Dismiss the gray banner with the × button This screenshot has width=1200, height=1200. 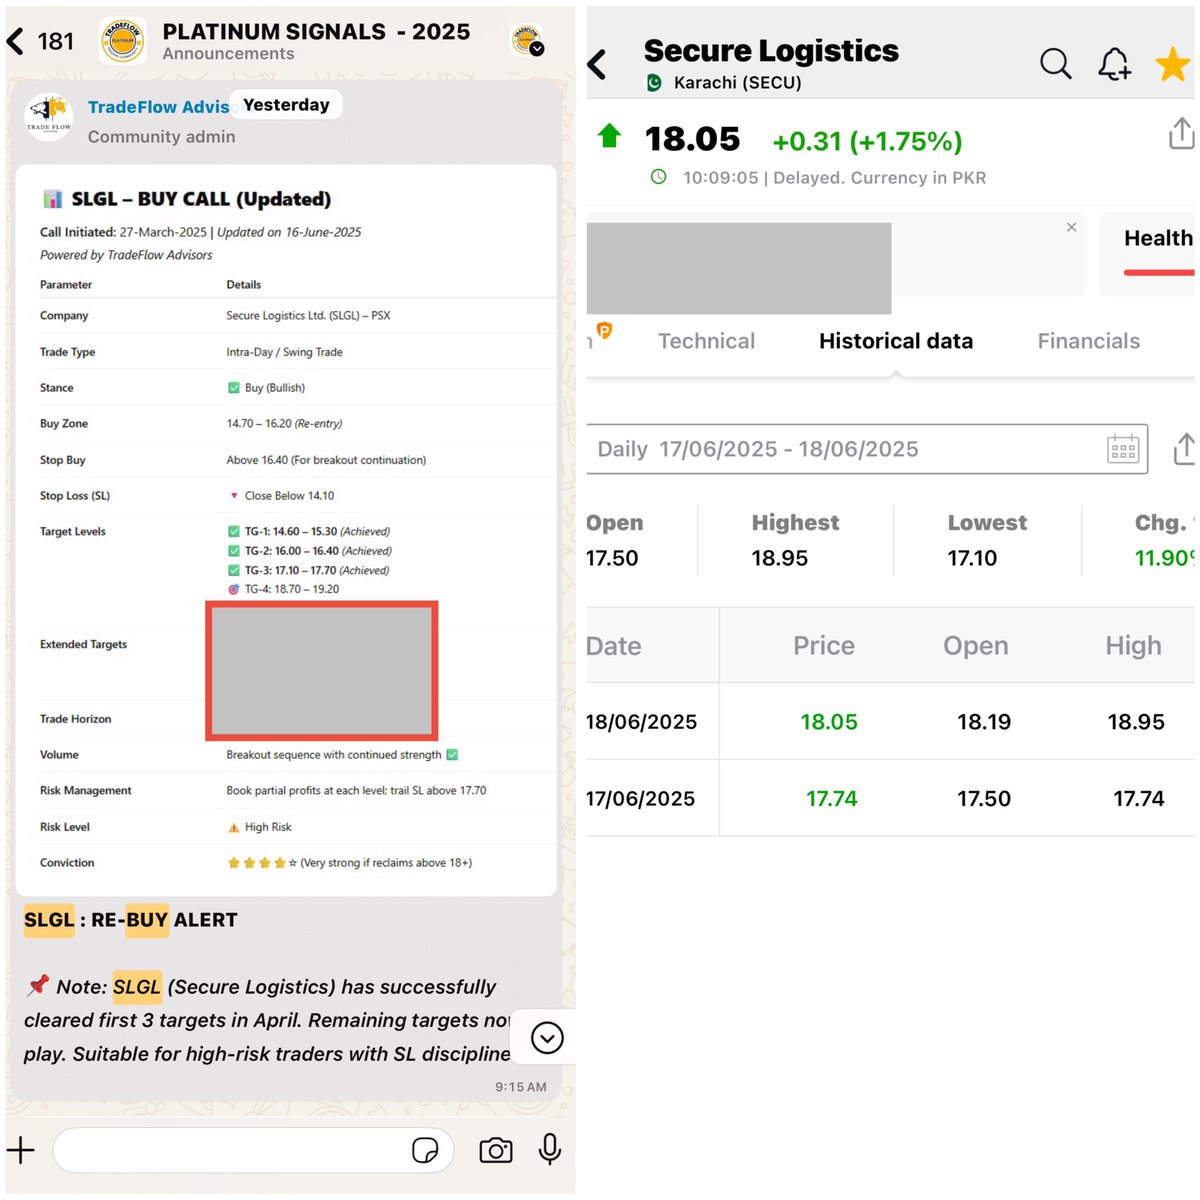tap(1071, 228)
